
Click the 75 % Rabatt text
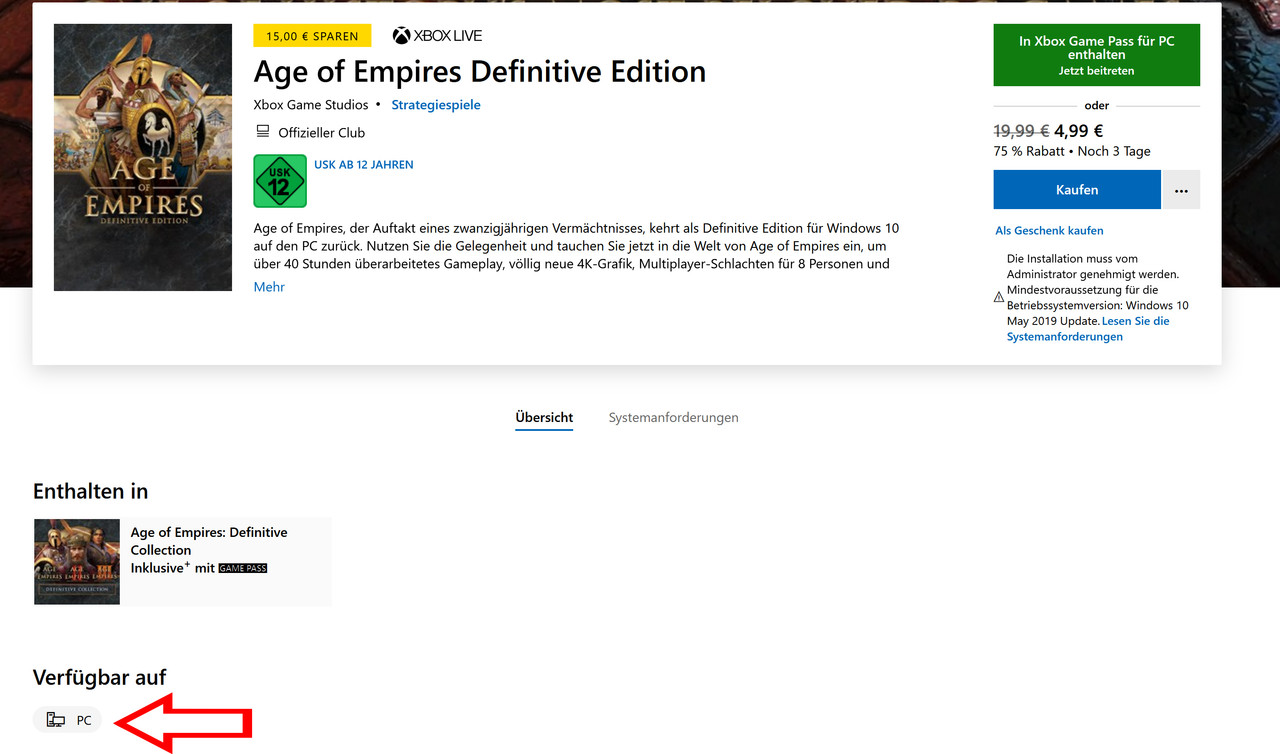pyautogui.click(x=1029, y=152)
